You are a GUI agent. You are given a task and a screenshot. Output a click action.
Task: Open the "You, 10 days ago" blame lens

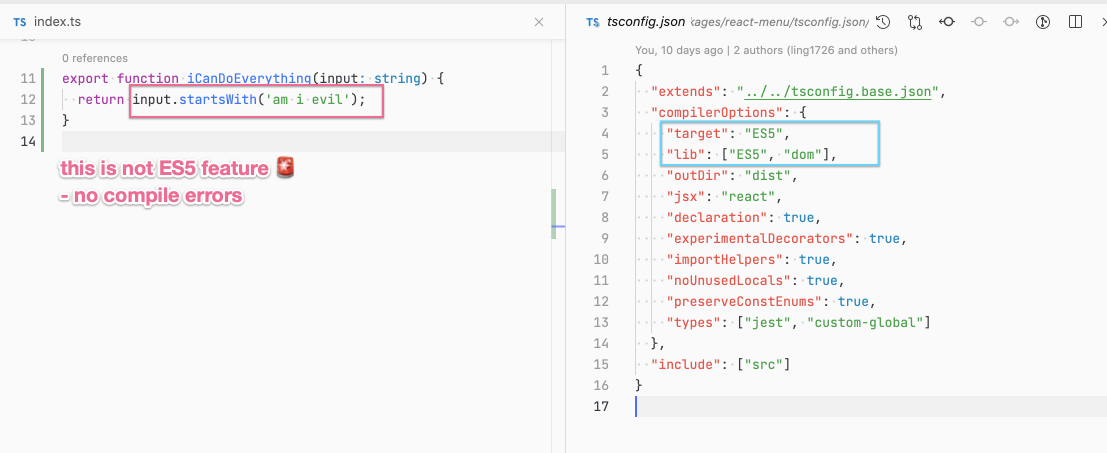click(x=679, y=50)
